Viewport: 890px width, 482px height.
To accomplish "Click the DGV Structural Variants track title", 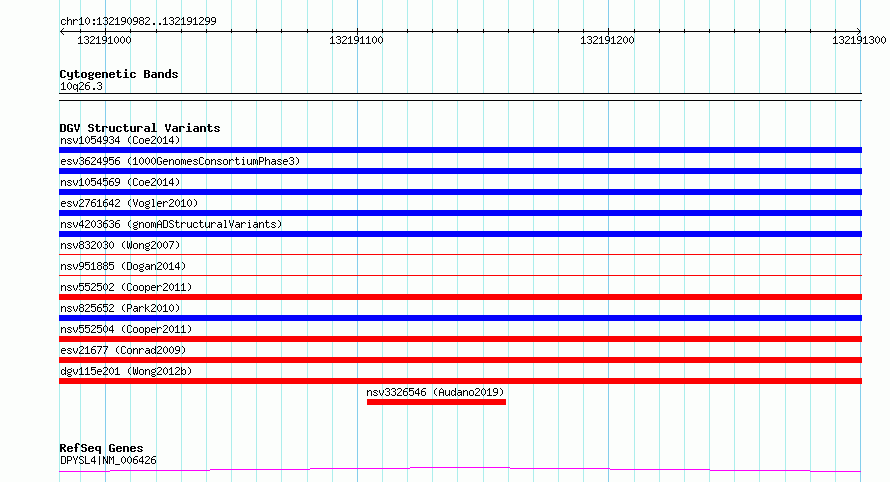I will [x=140, y=128].
